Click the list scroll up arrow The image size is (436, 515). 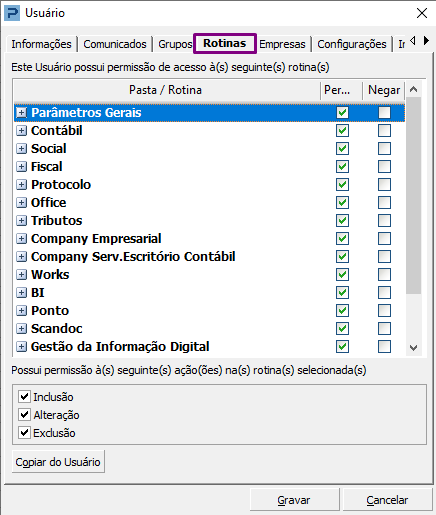pos(414,89)
